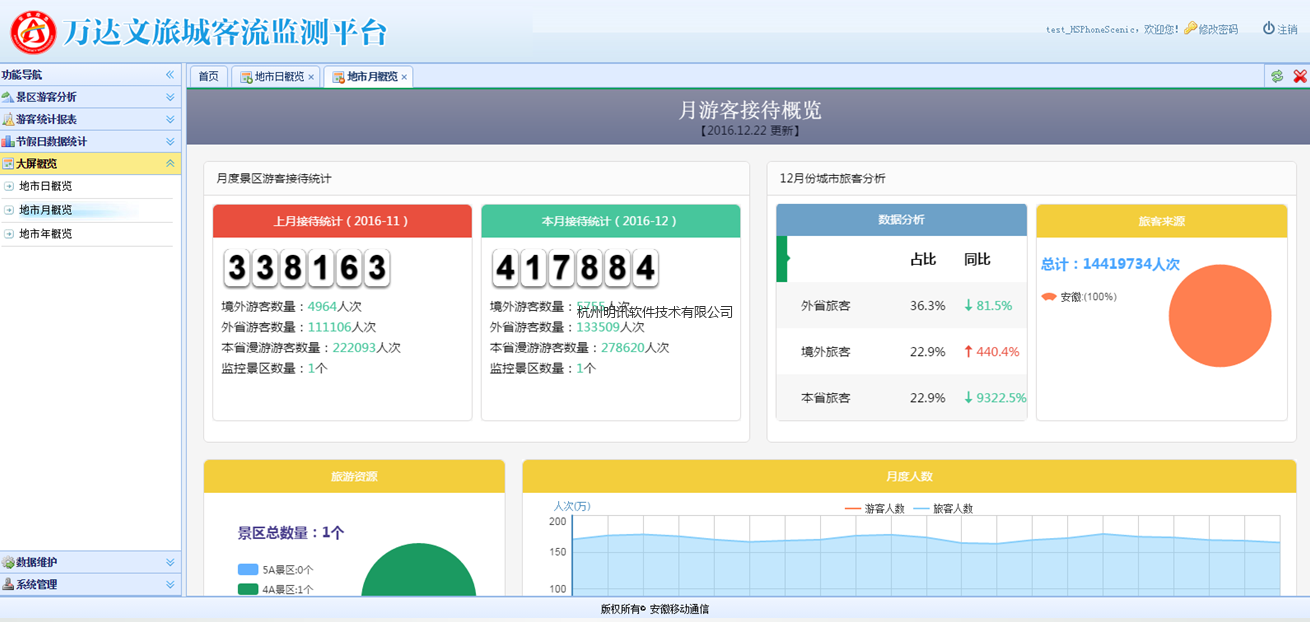Click the 12月份城市旅客分析 section title
This screenshot has height=622, width=1310.
coord(833,179)
